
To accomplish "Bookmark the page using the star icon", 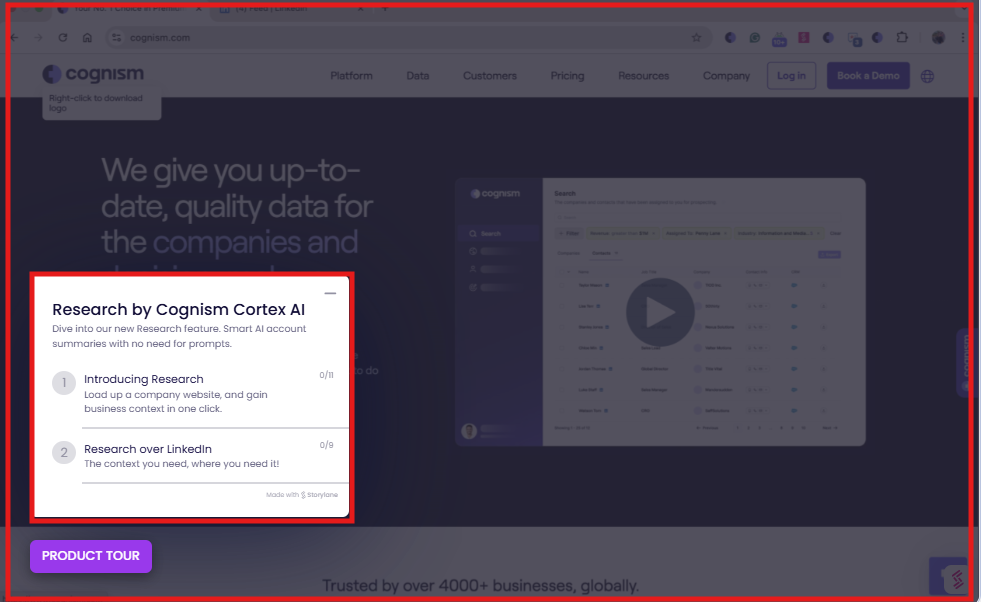I will coord(697,37).
